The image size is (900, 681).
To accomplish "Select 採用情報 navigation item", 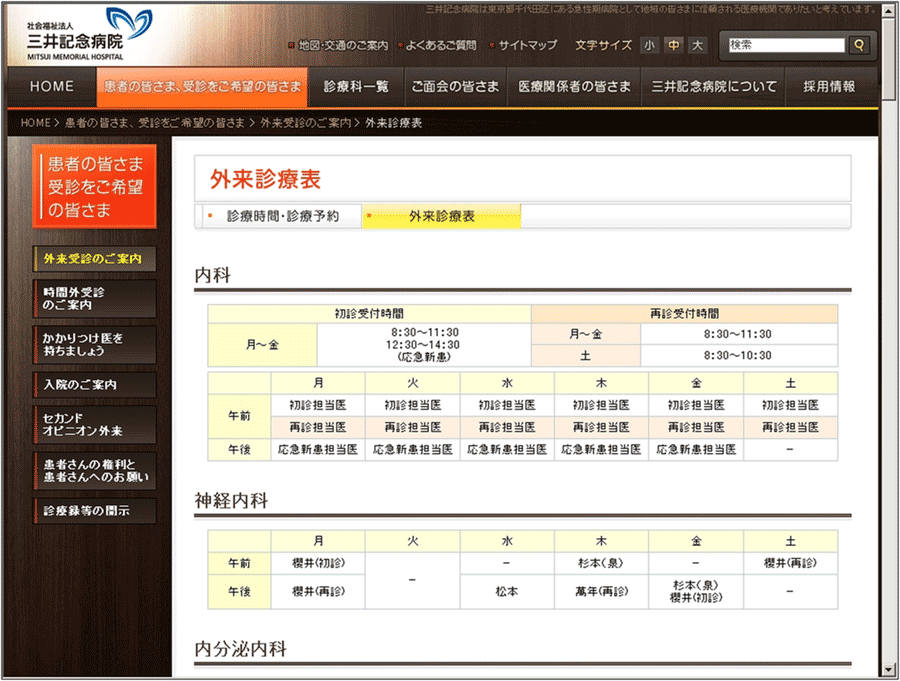I will [x=829, y=87].
